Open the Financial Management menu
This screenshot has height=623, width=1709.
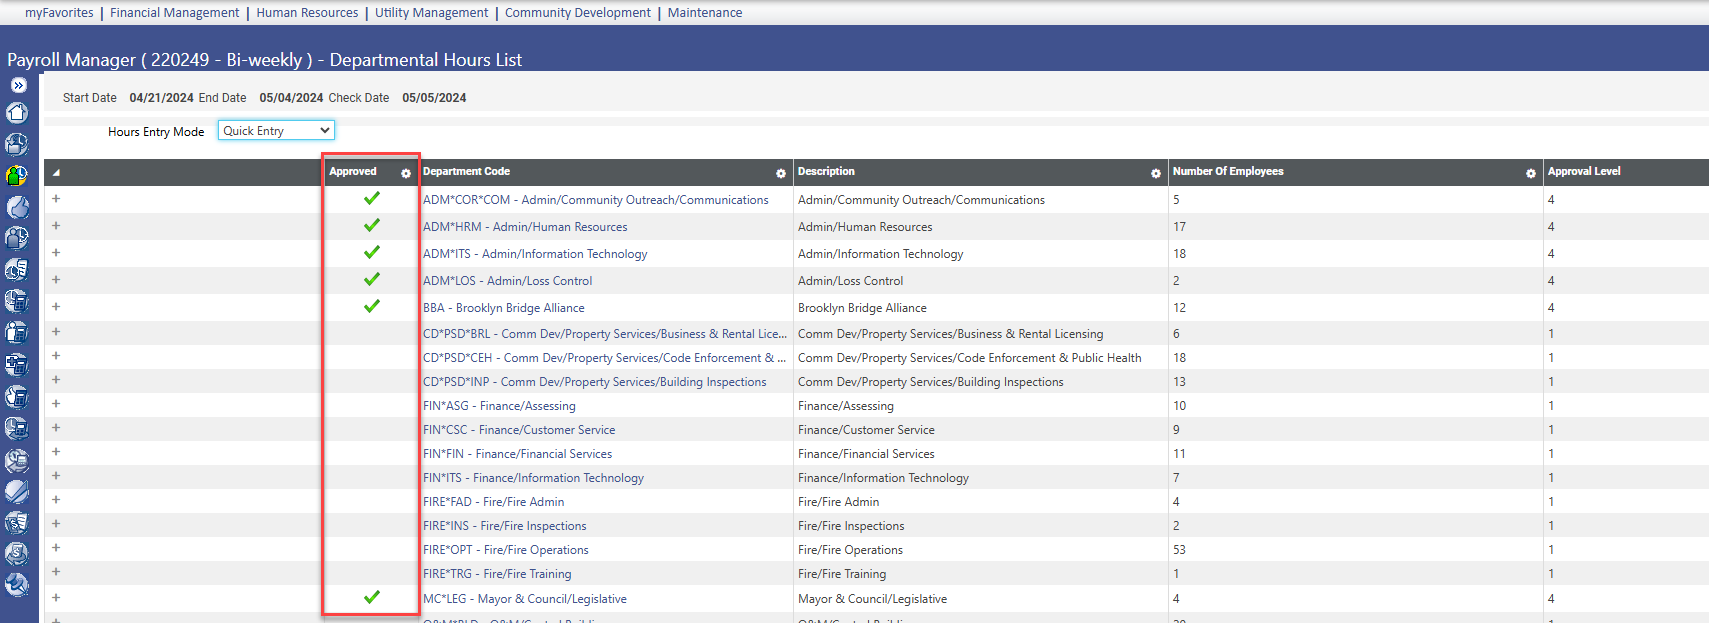(175, 13)
